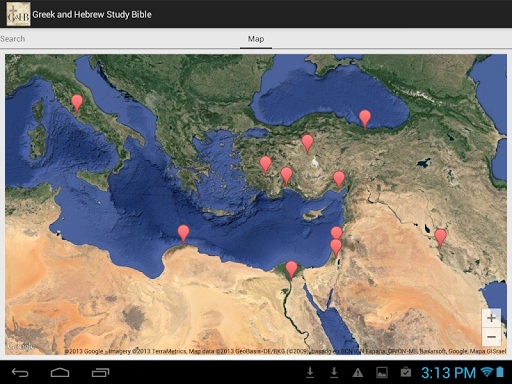Open the Greek and Hebrew Study Bible icon
Viewport: 512px width, 384px height.
point(18,14)
